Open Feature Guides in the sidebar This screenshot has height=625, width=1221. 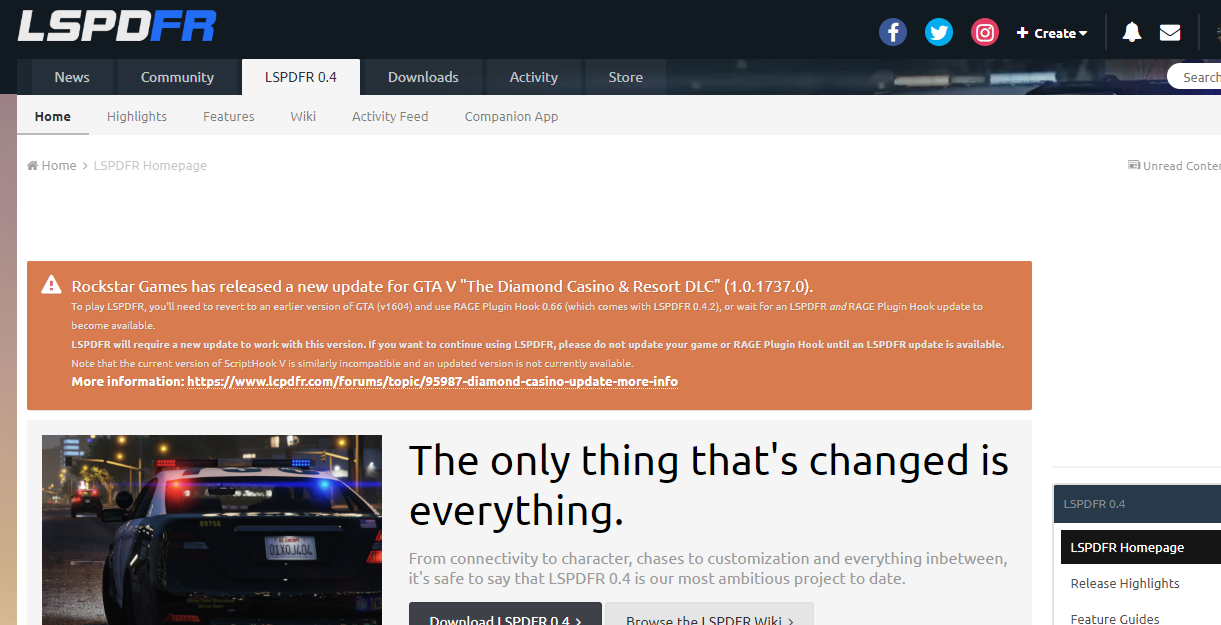coord(1115,619)
